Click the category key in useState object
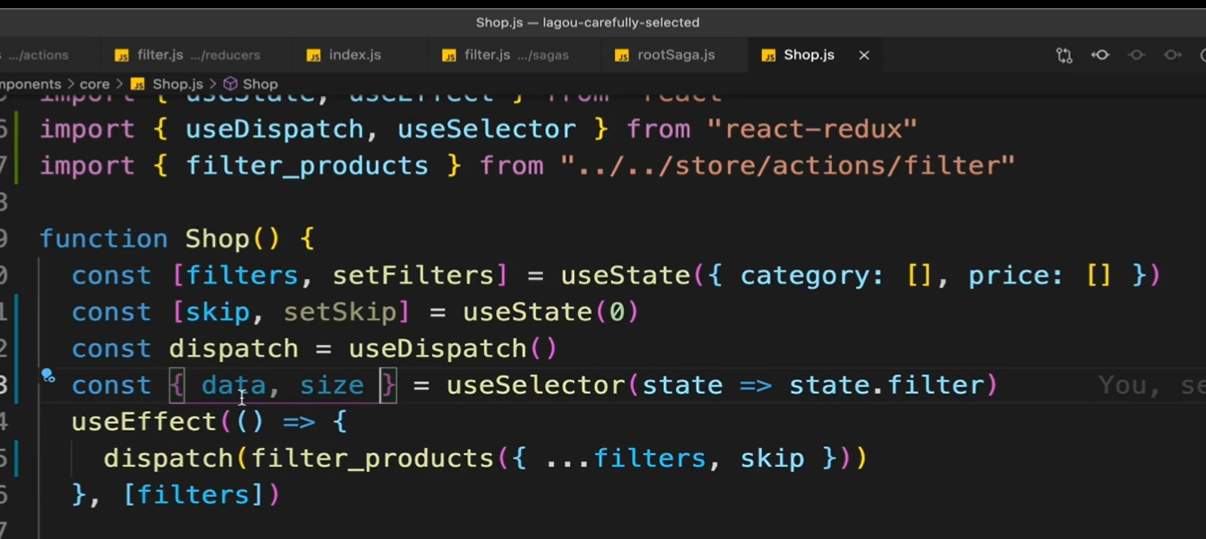The height and width of the screenshot is (539, 1206). click(x=805, y=275)
